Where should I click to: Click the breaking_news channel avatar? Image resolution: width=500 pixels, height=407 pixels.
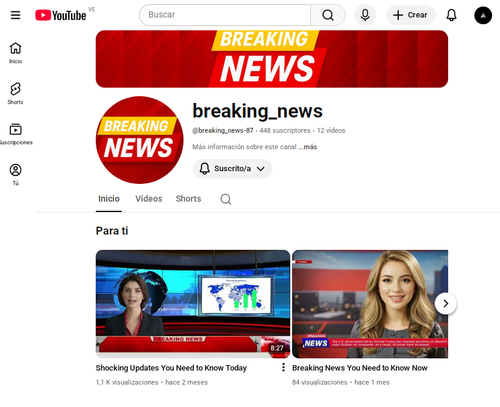[x=139, y=140]
